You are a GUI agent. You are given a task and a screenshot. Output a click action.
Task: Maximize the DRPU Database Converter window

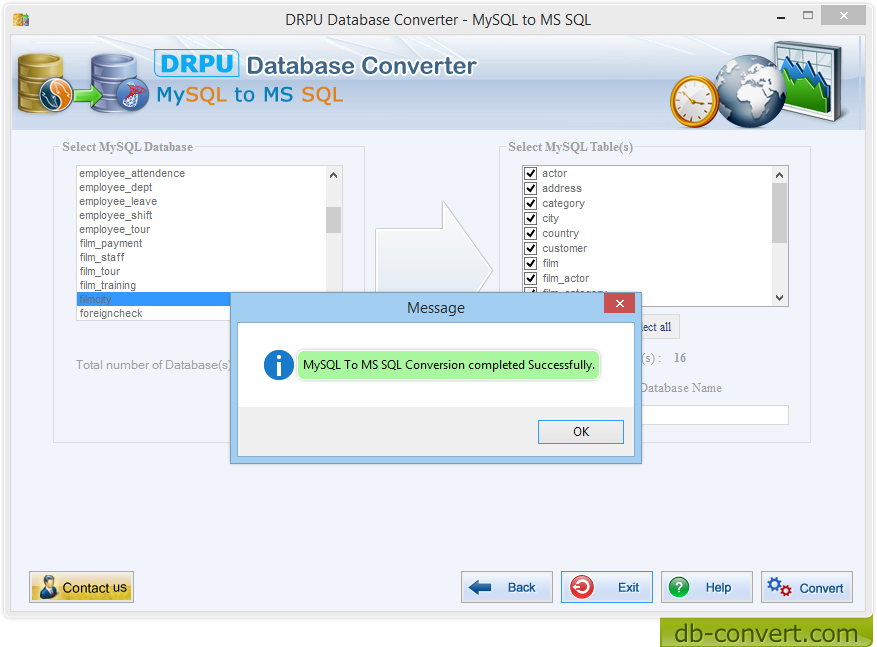pos(808,16)
